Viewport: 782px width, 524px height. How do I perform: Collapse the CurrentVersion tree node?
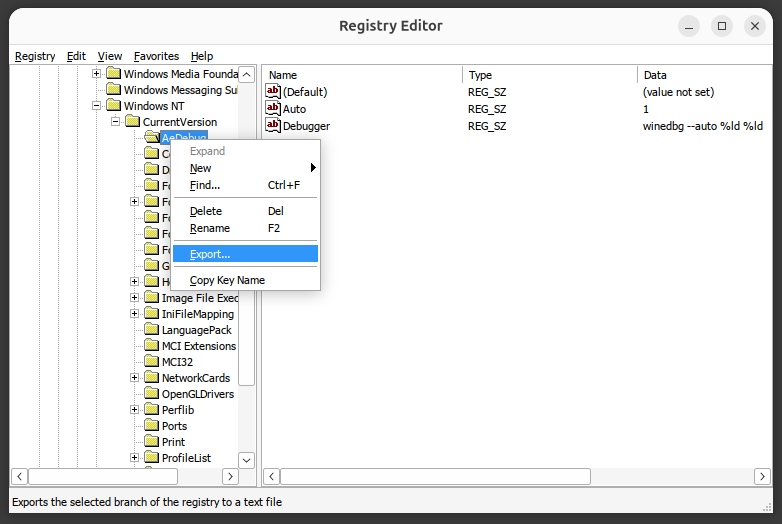coord(115,122)
